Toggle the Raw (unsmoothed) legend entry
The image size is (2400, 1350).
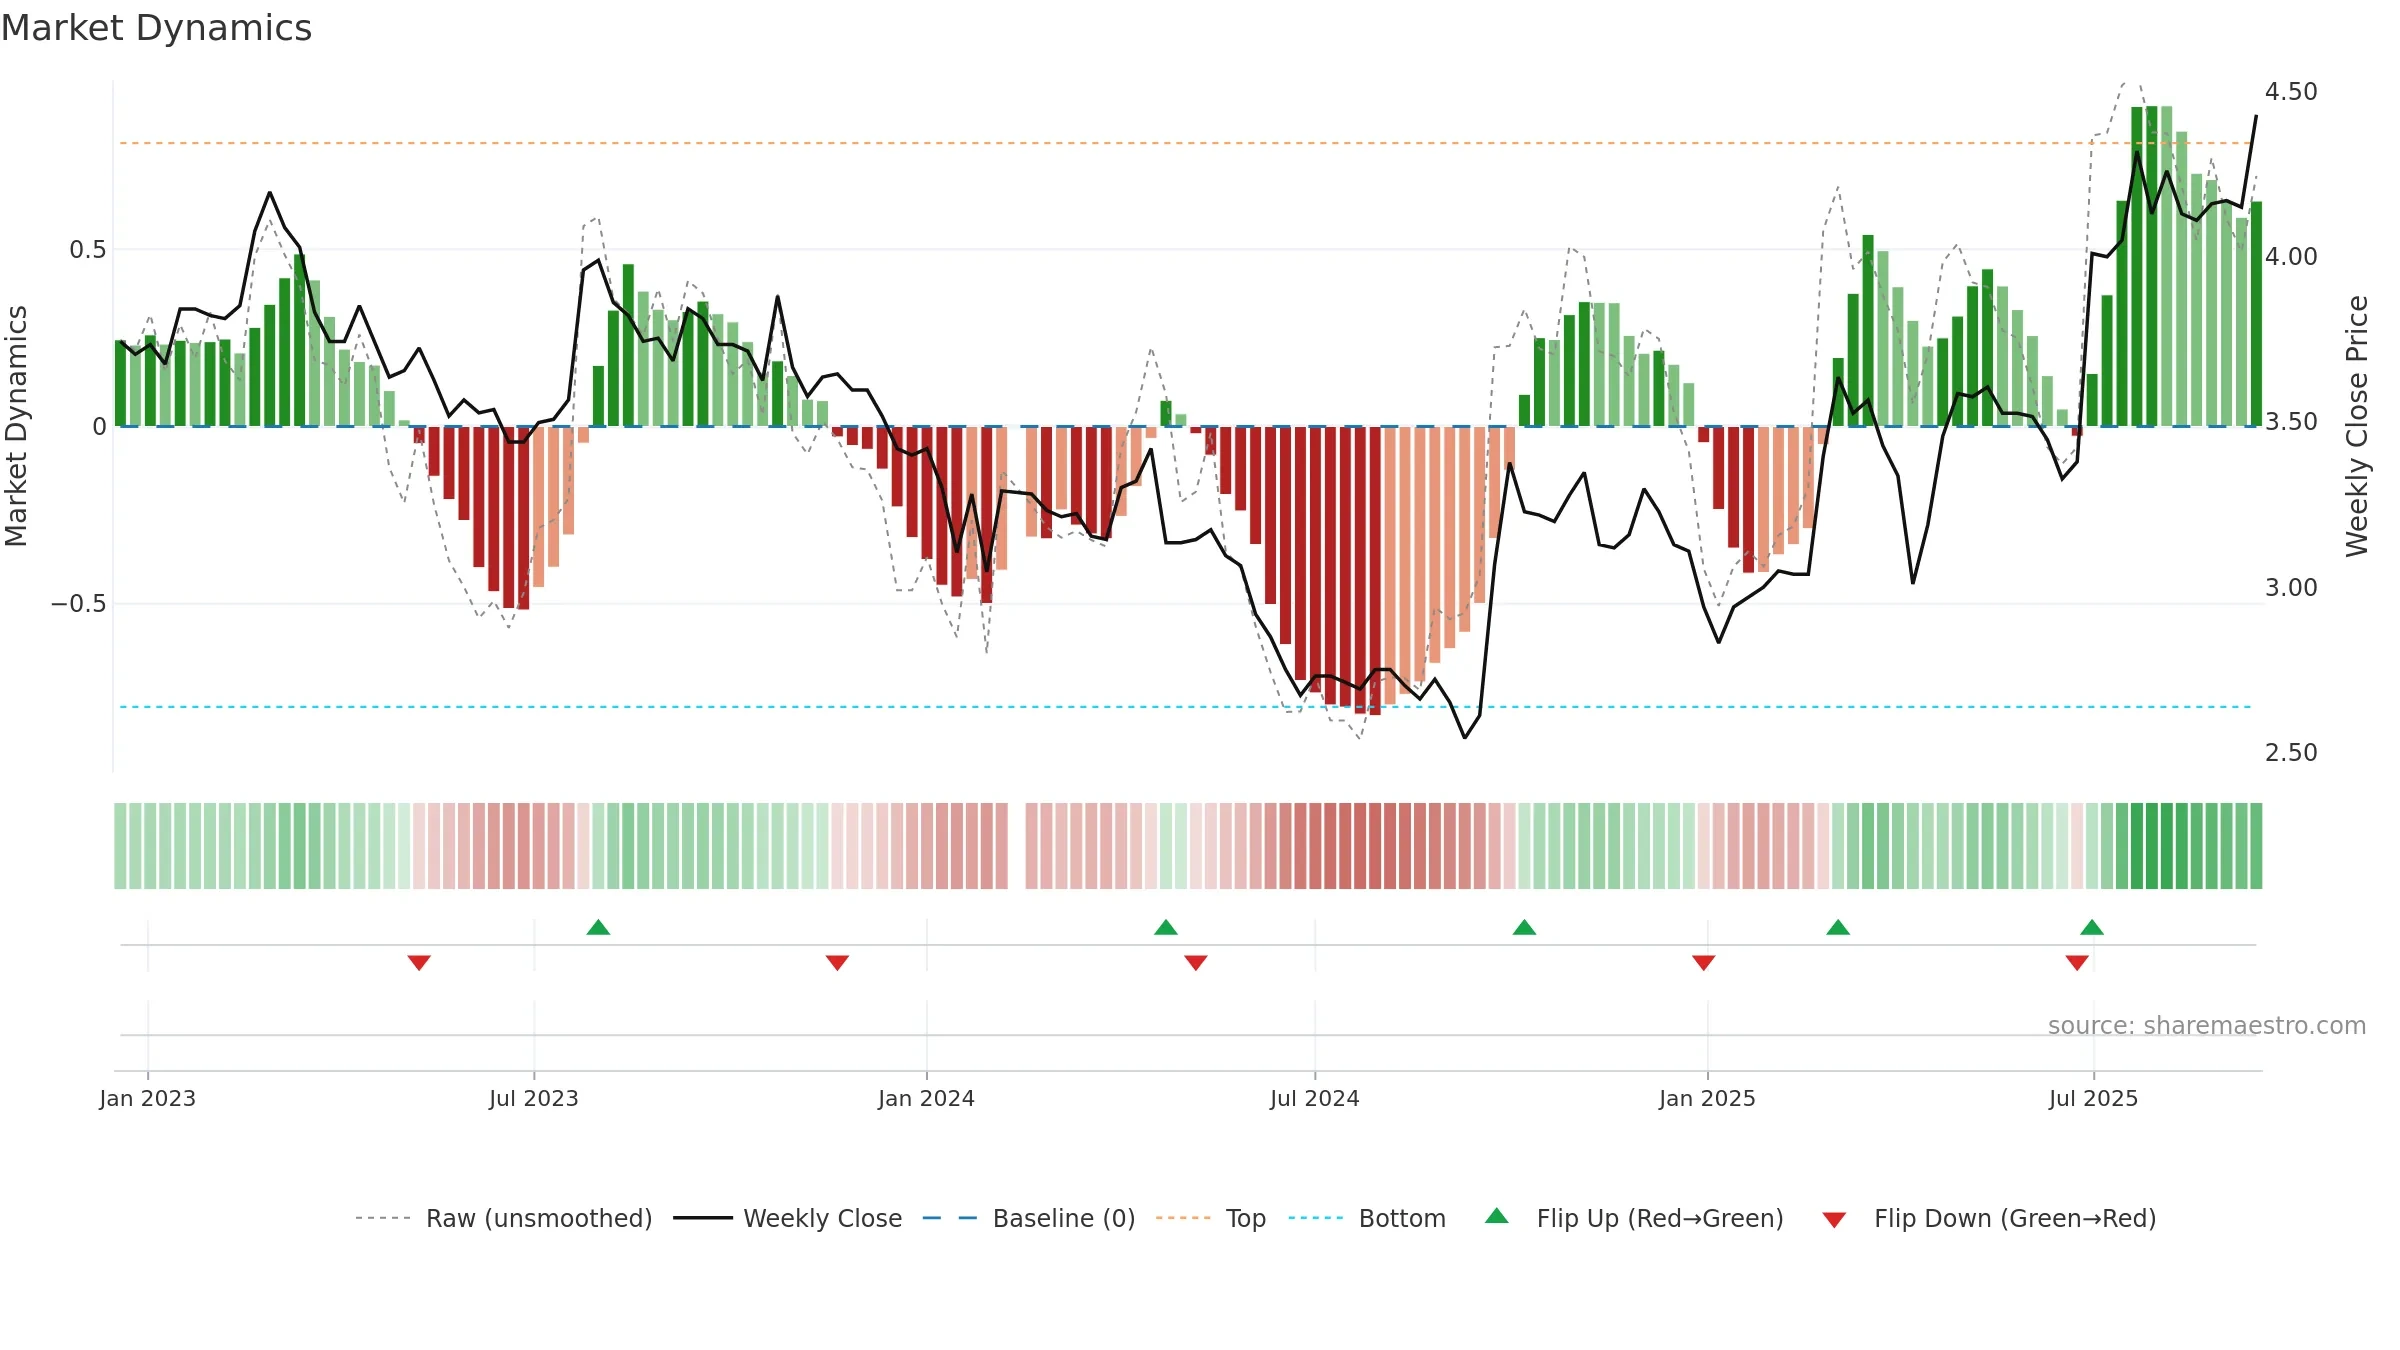(504, 1218)
